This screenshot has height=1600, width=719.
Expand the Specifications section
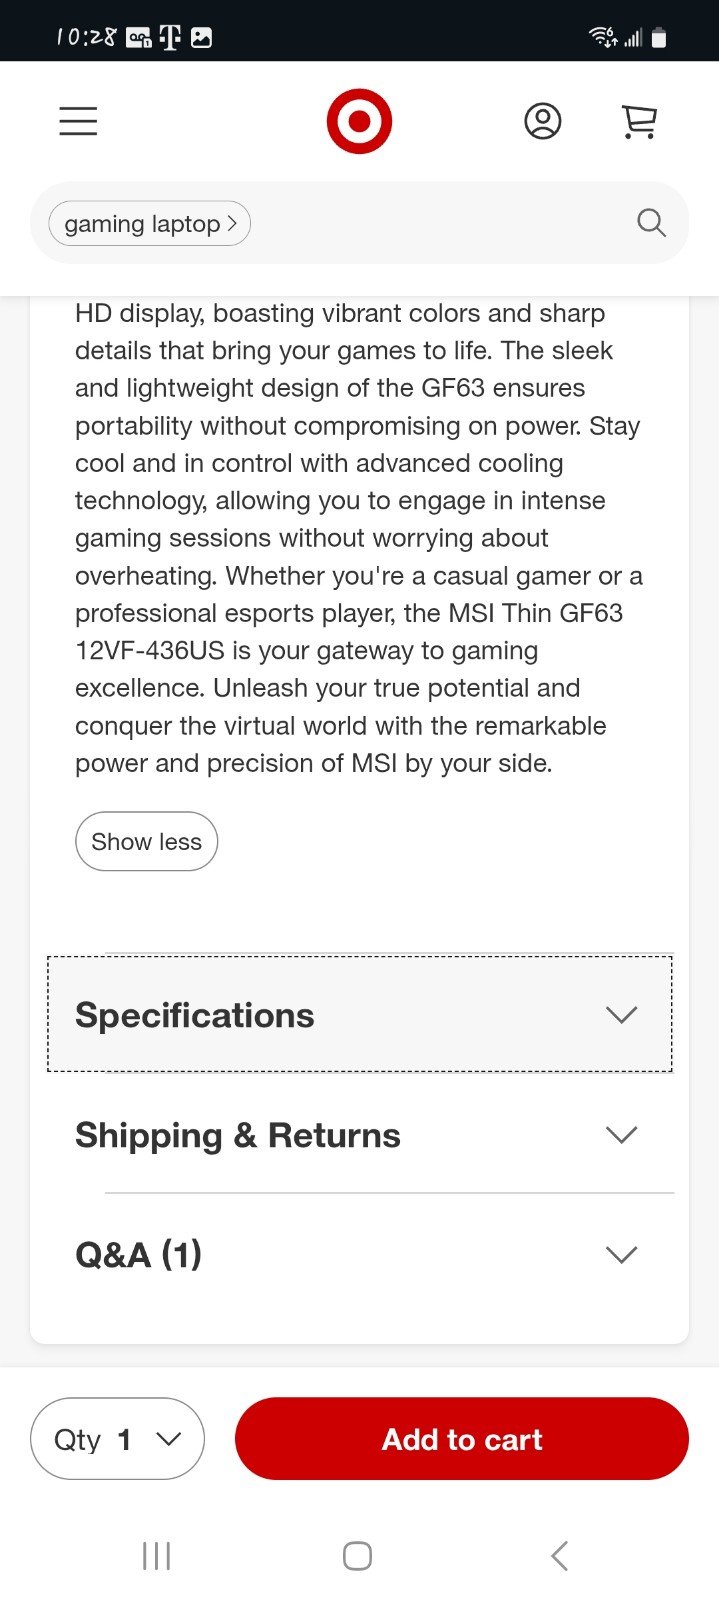[x=360, y=1014]
